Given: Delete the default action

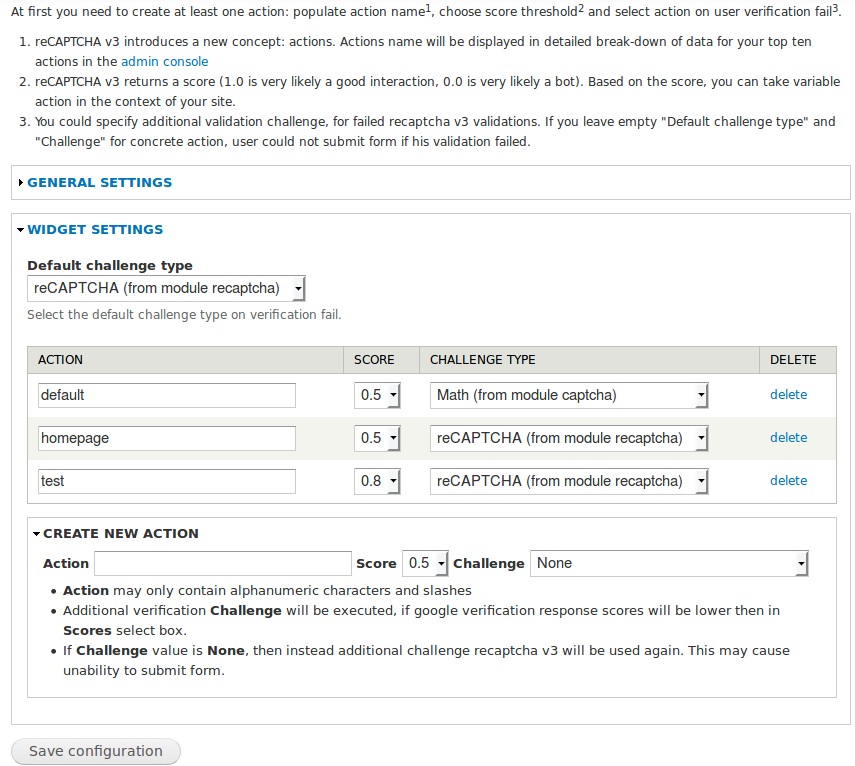Looking at the screenshot, I should tap(788, 395).
